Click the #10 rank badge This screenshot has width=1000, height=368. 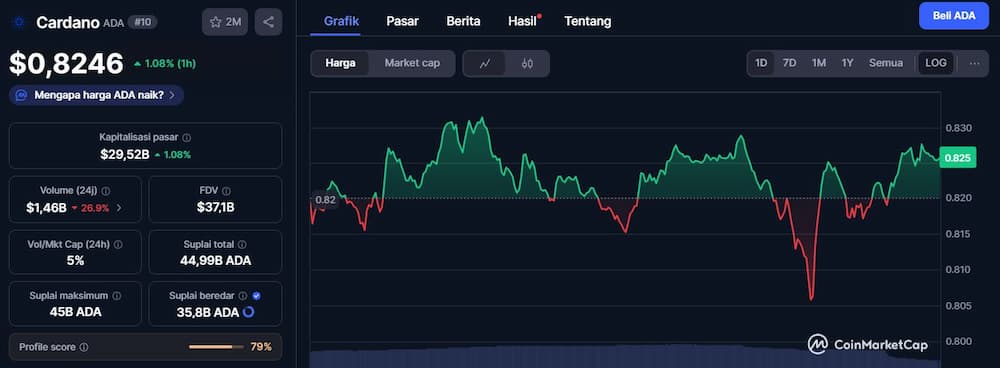pyautogui.click(x=142, y=22)
